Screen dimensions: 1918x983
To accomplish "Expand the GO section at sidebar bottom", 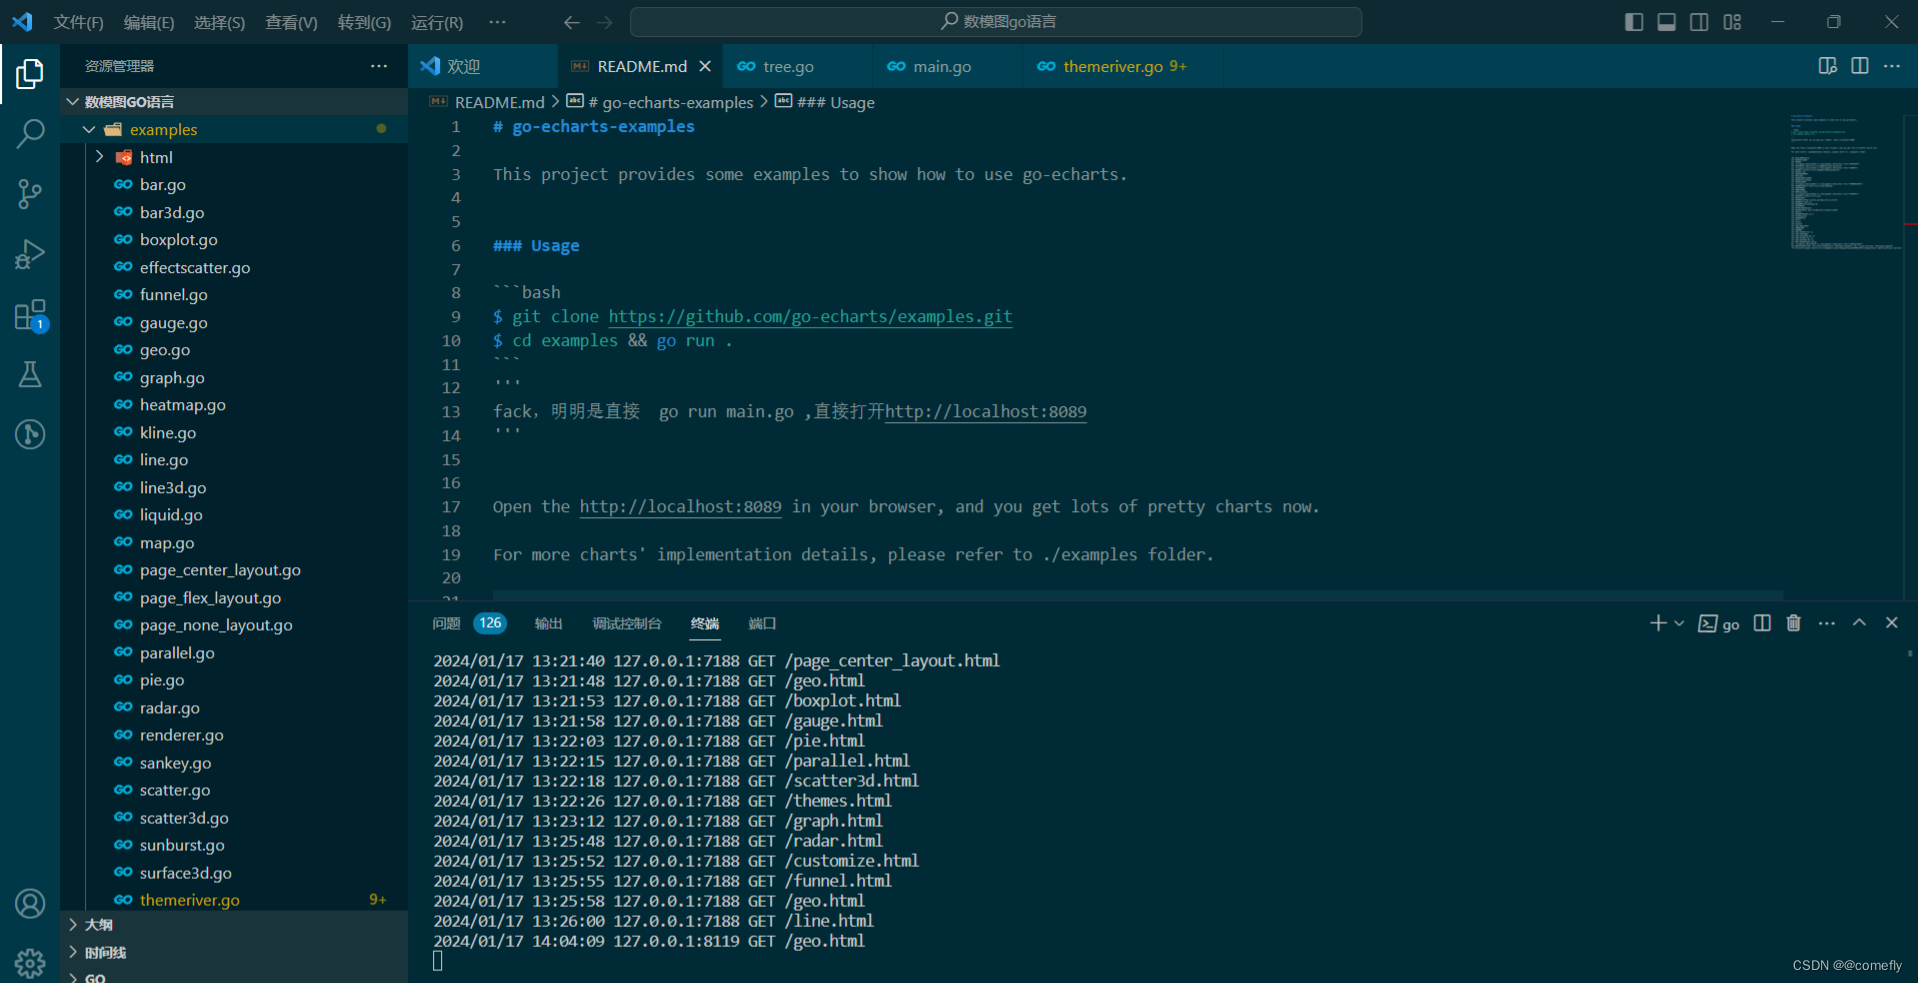I will [x=73, y=977].
